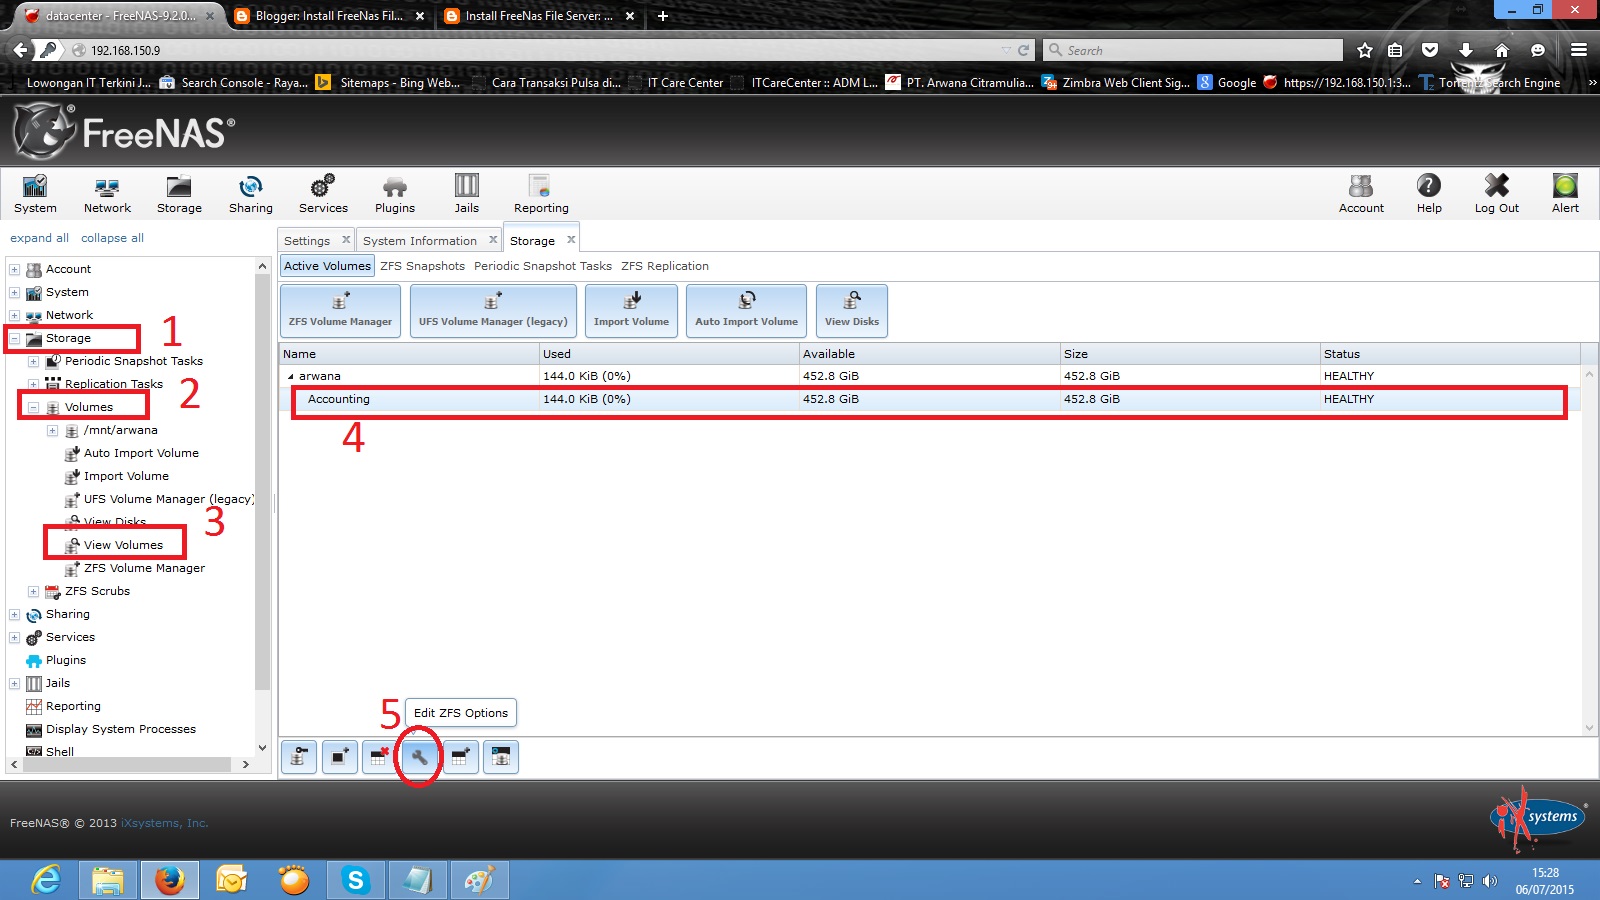This screenshot has height=900, width=1600.
Task: Open Jails from the top FreeNAS toolbar
Action: click(467, 194)
